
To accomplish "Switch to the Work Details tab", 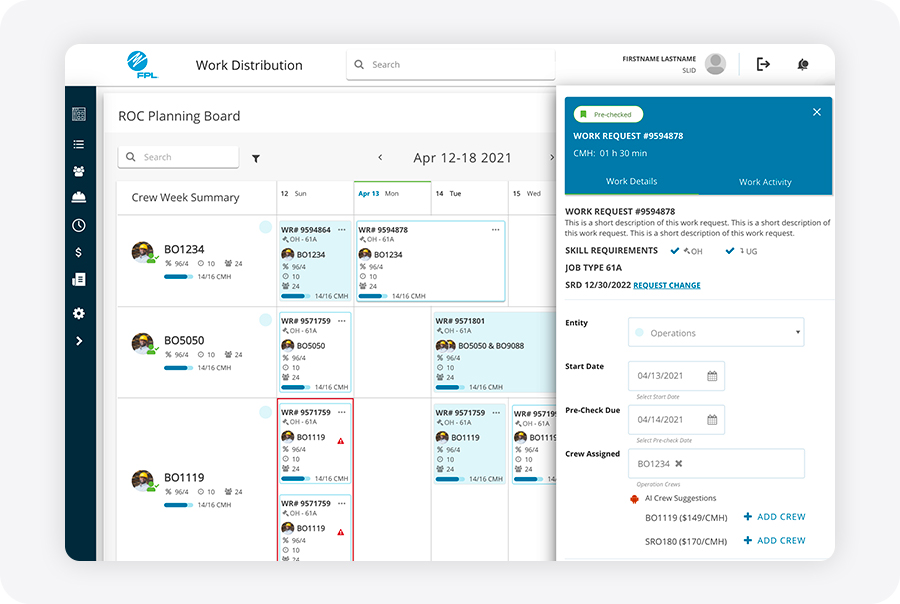I will (631, 181).
